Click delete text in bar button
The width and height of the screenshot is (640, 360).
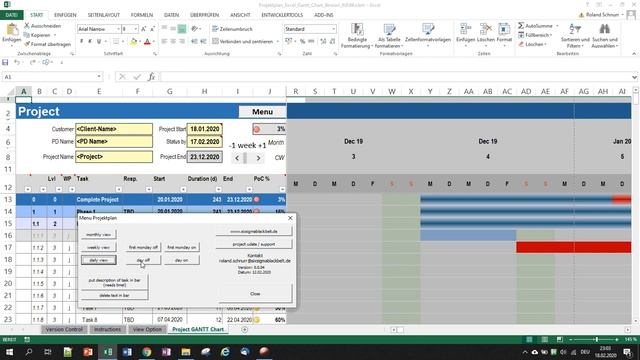114,295
